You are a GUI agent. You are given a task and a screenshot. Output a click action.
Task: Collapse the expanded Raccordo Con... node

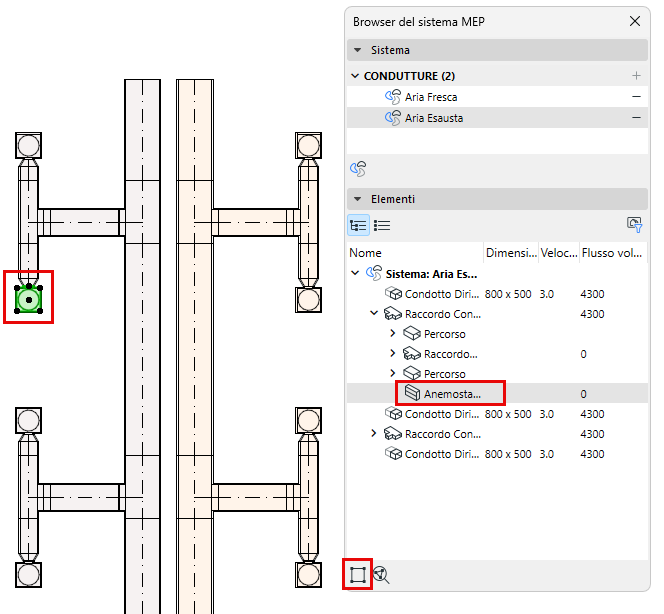pyautogui.click(x=374, y=313)
